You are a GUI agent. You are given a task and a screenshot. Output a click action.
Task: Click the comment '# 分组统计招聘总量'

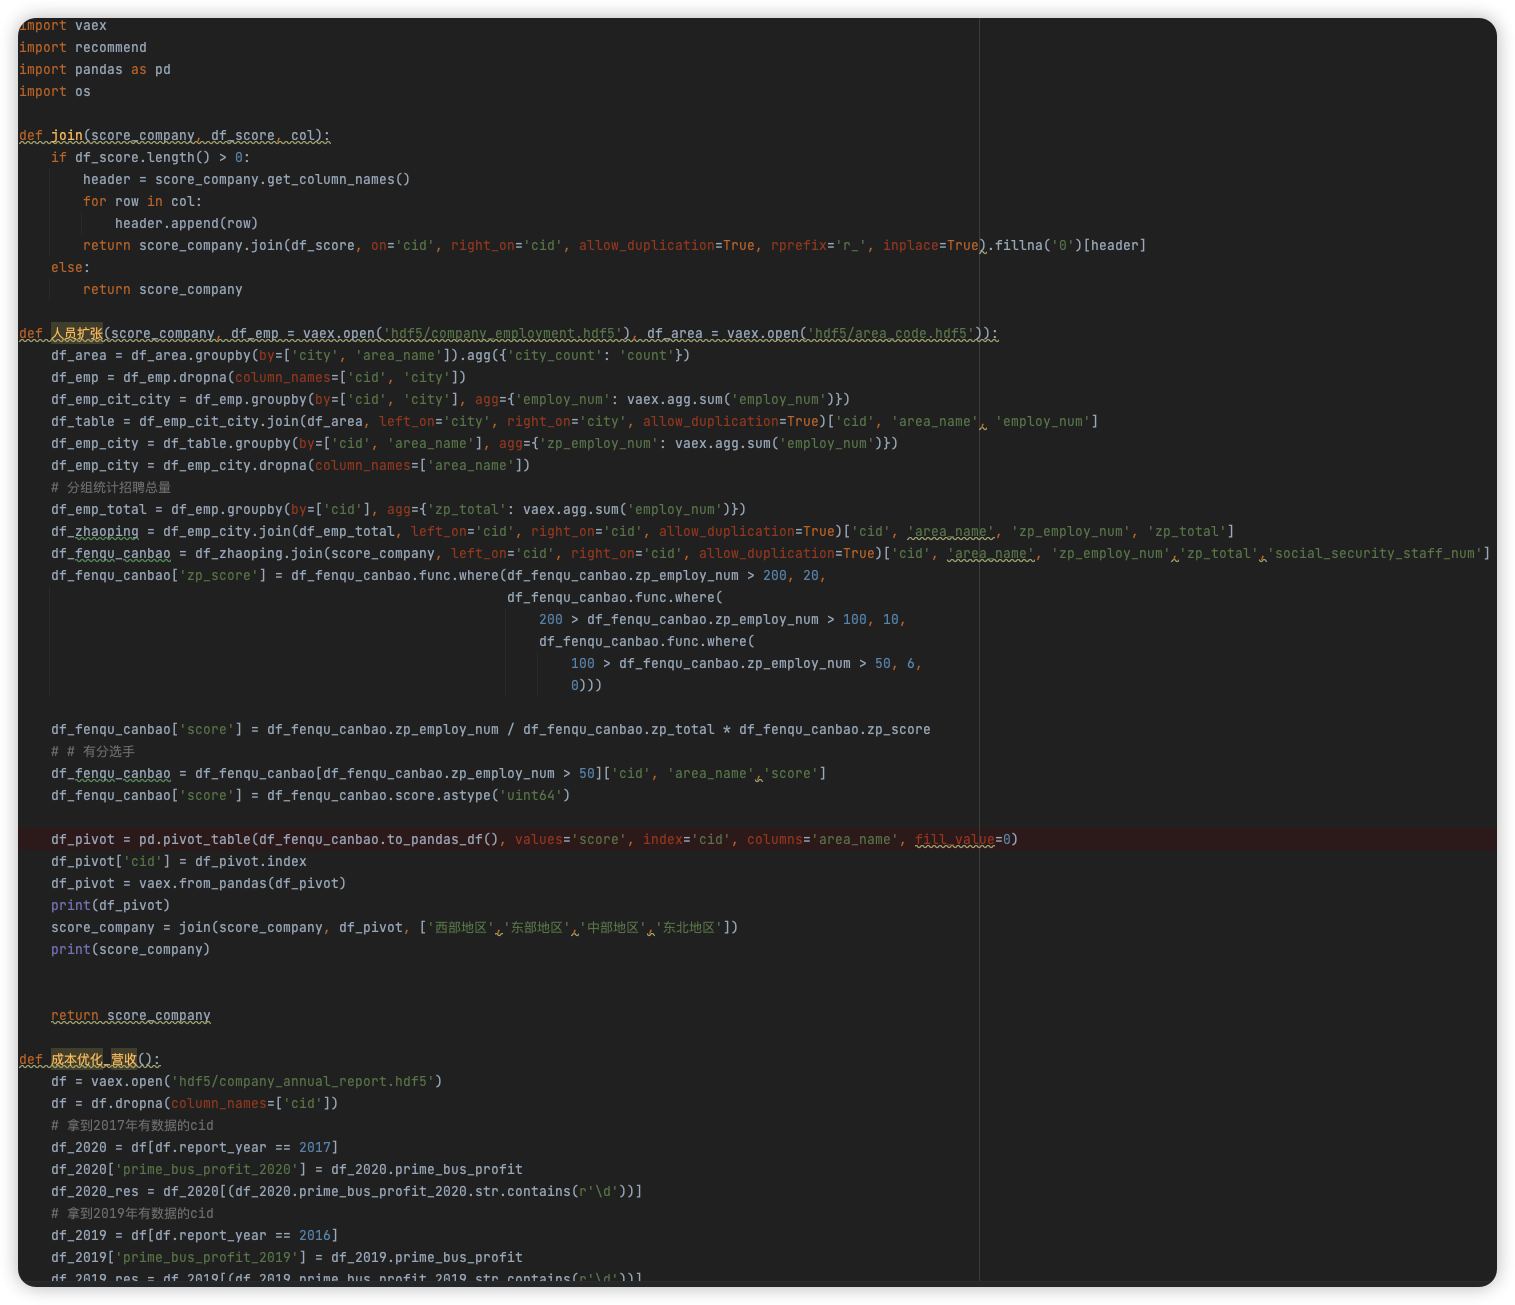coord(111,488)
